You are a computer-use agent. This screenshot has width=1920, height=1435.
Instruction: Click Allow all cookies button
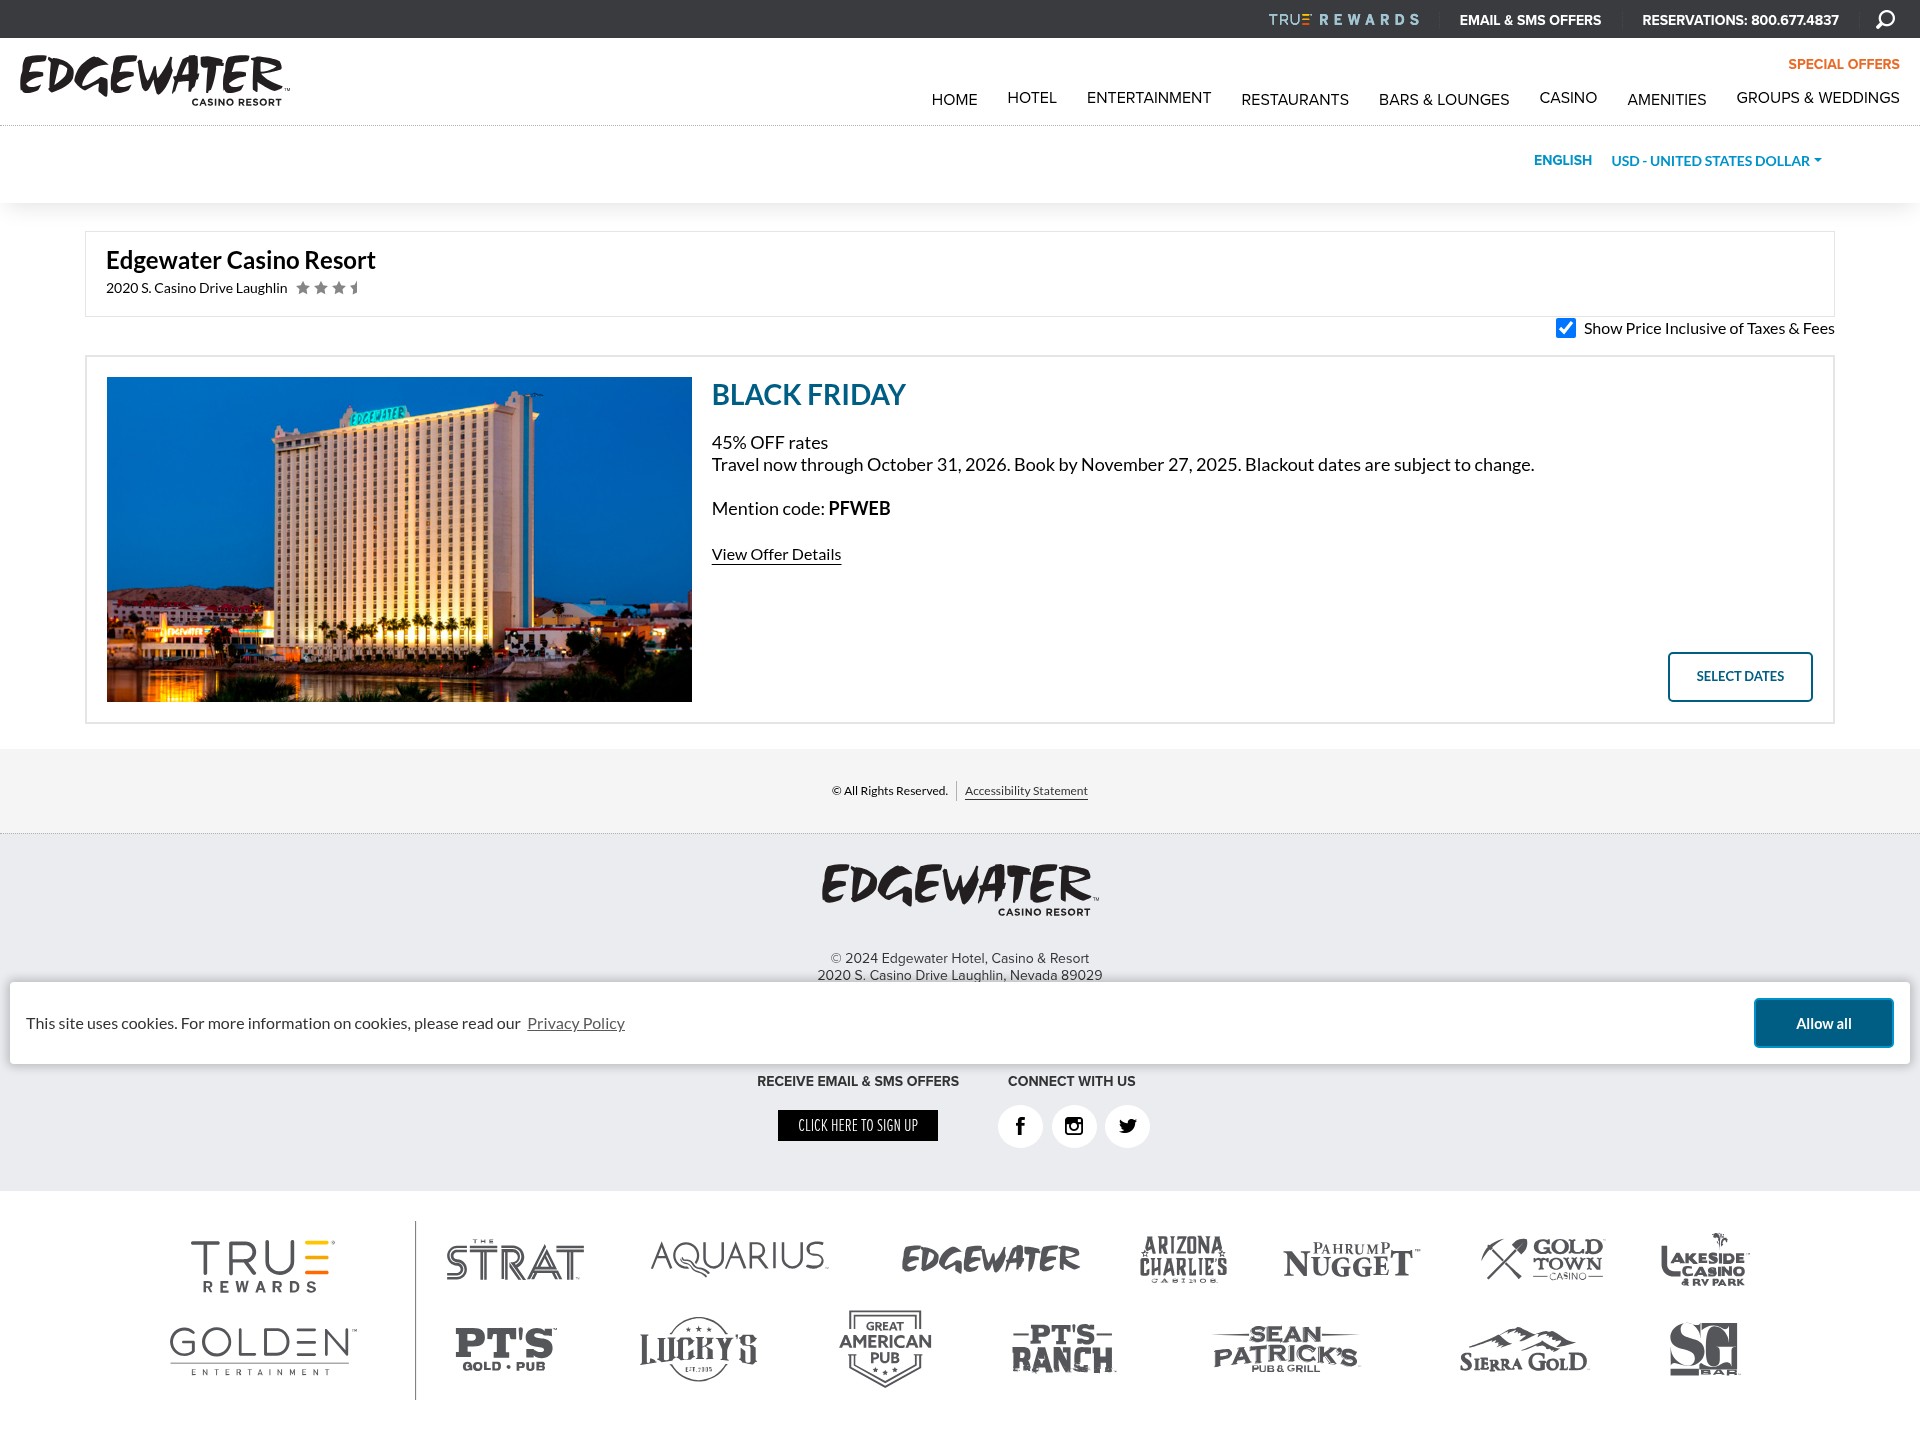pos(1823,1023)
